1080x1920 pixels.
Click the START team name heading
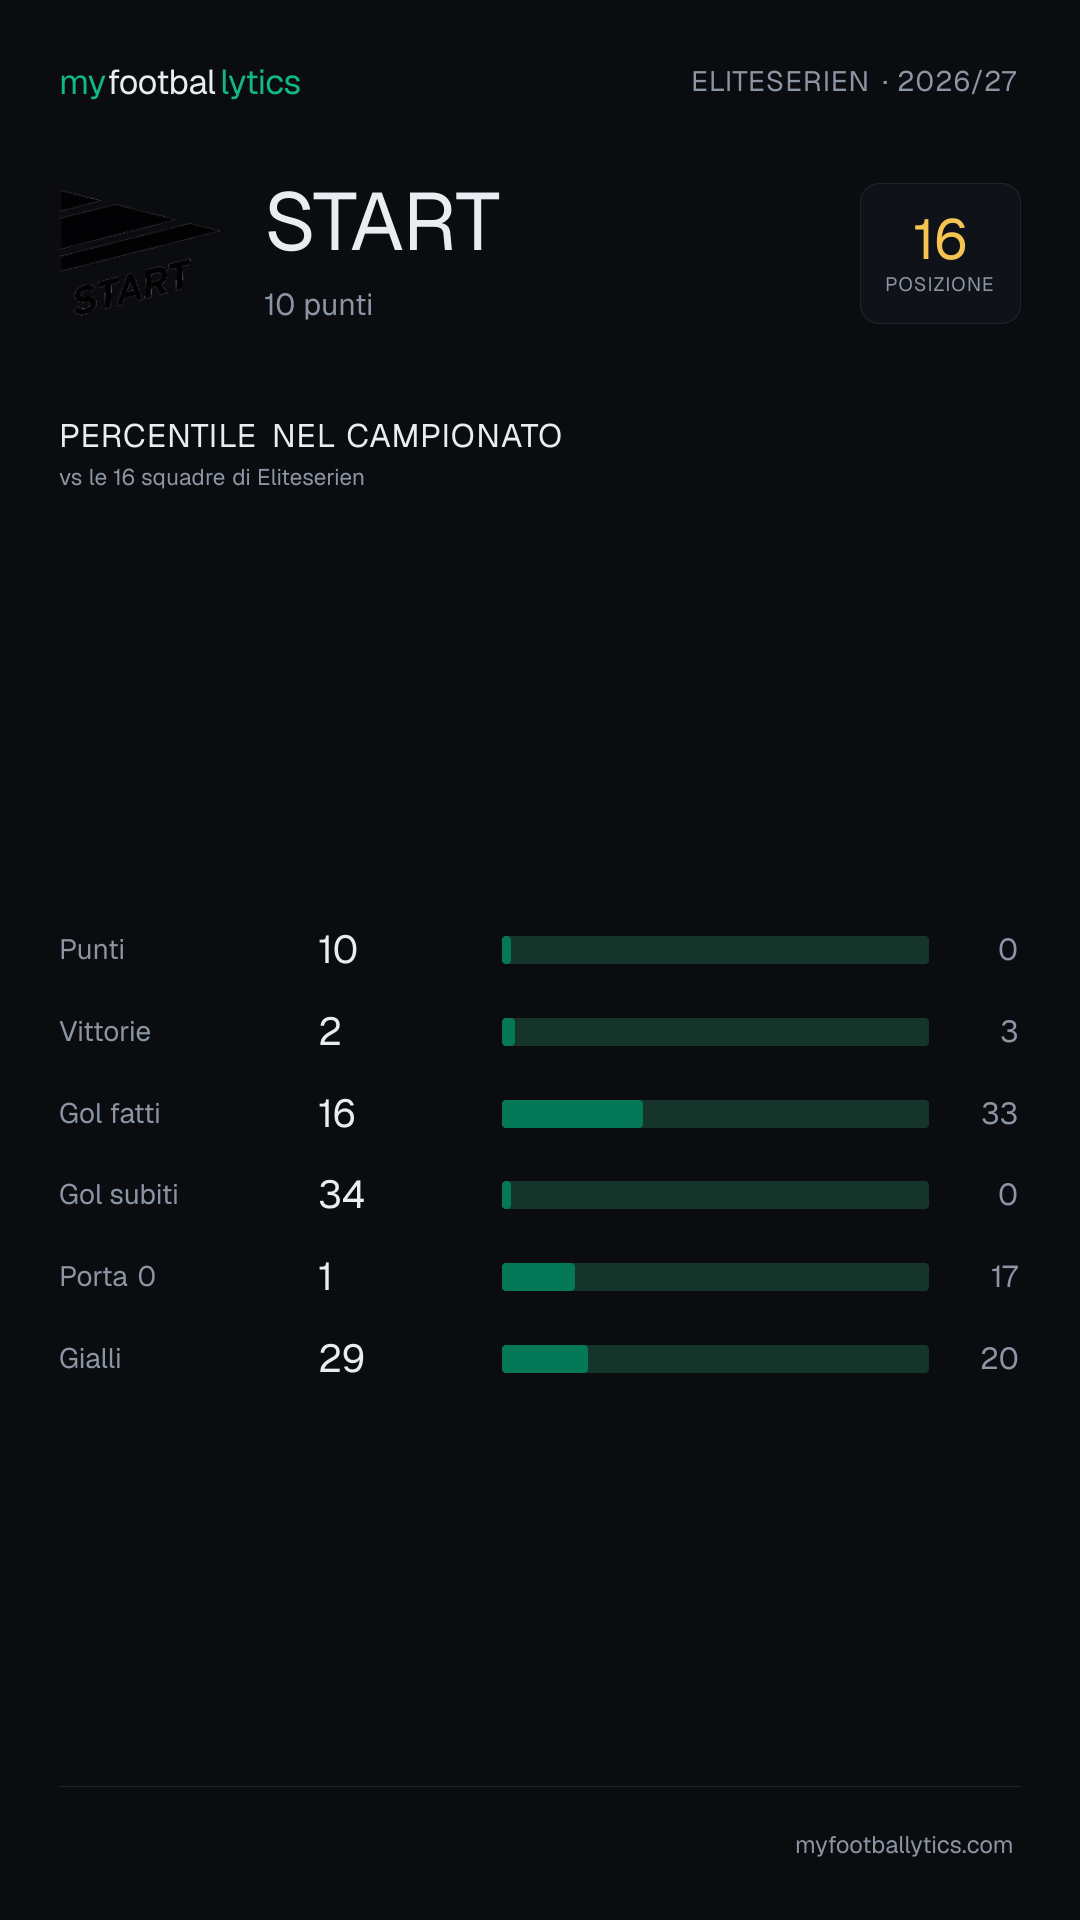pos(383,222)
